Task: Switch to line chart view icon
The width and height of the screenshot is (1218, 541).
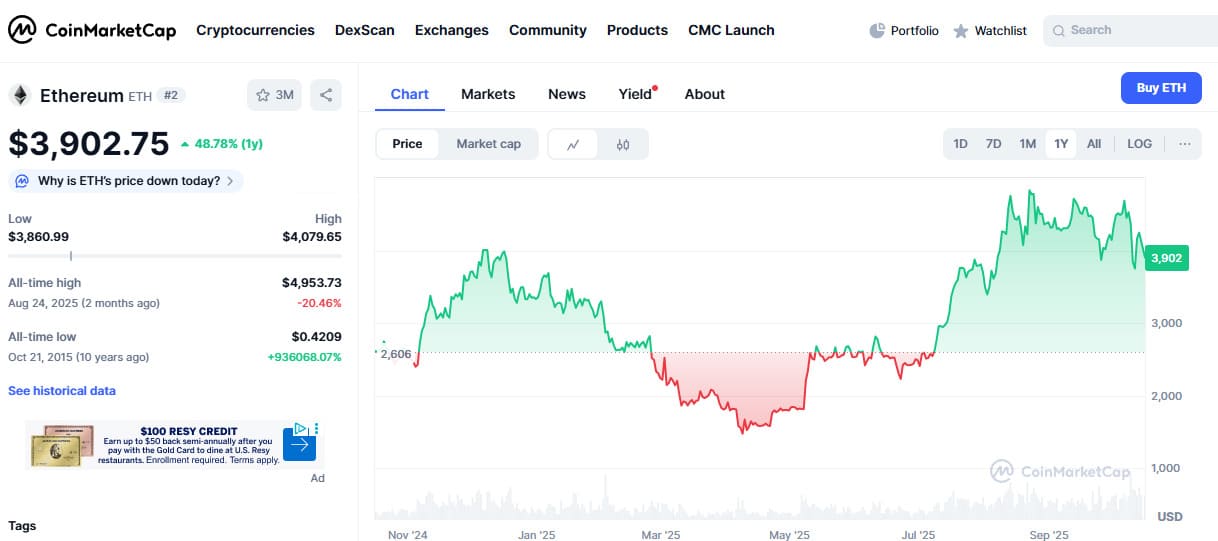Action: (x=573, y=144)
